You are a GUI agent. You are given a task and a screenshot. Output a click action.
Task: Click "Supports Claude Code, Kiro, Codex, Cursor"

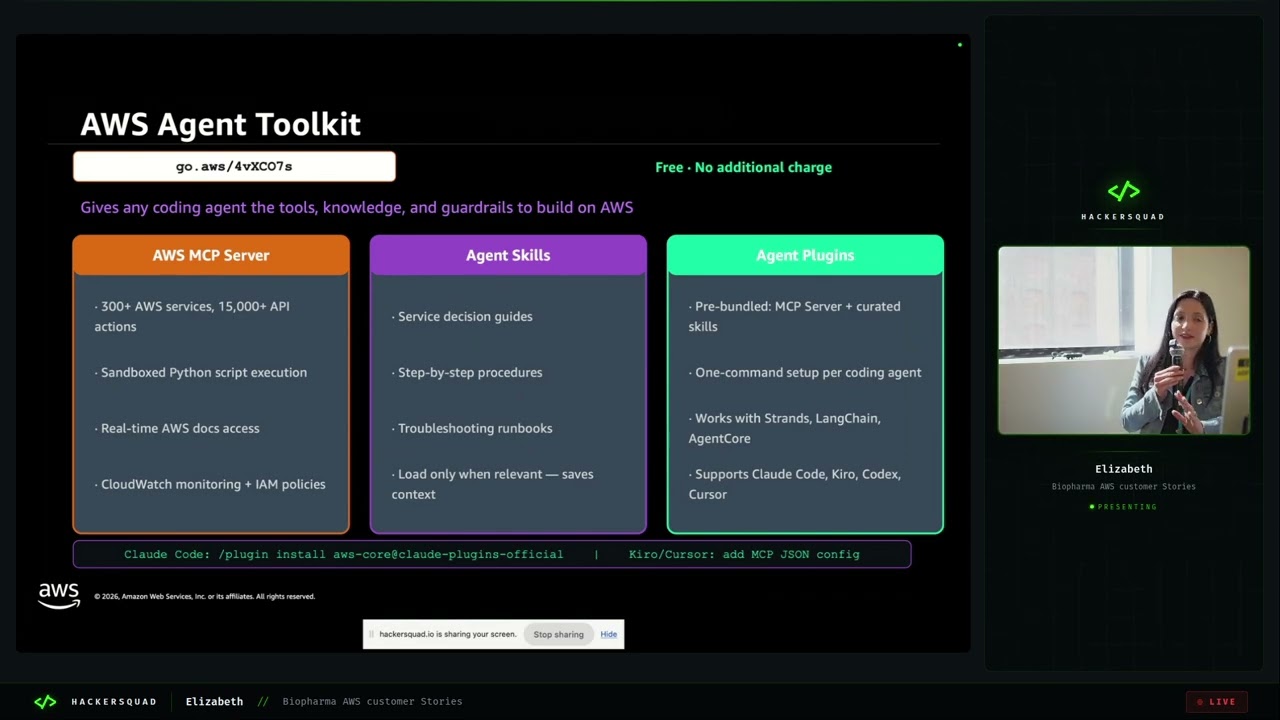click(x=794, y=484)
